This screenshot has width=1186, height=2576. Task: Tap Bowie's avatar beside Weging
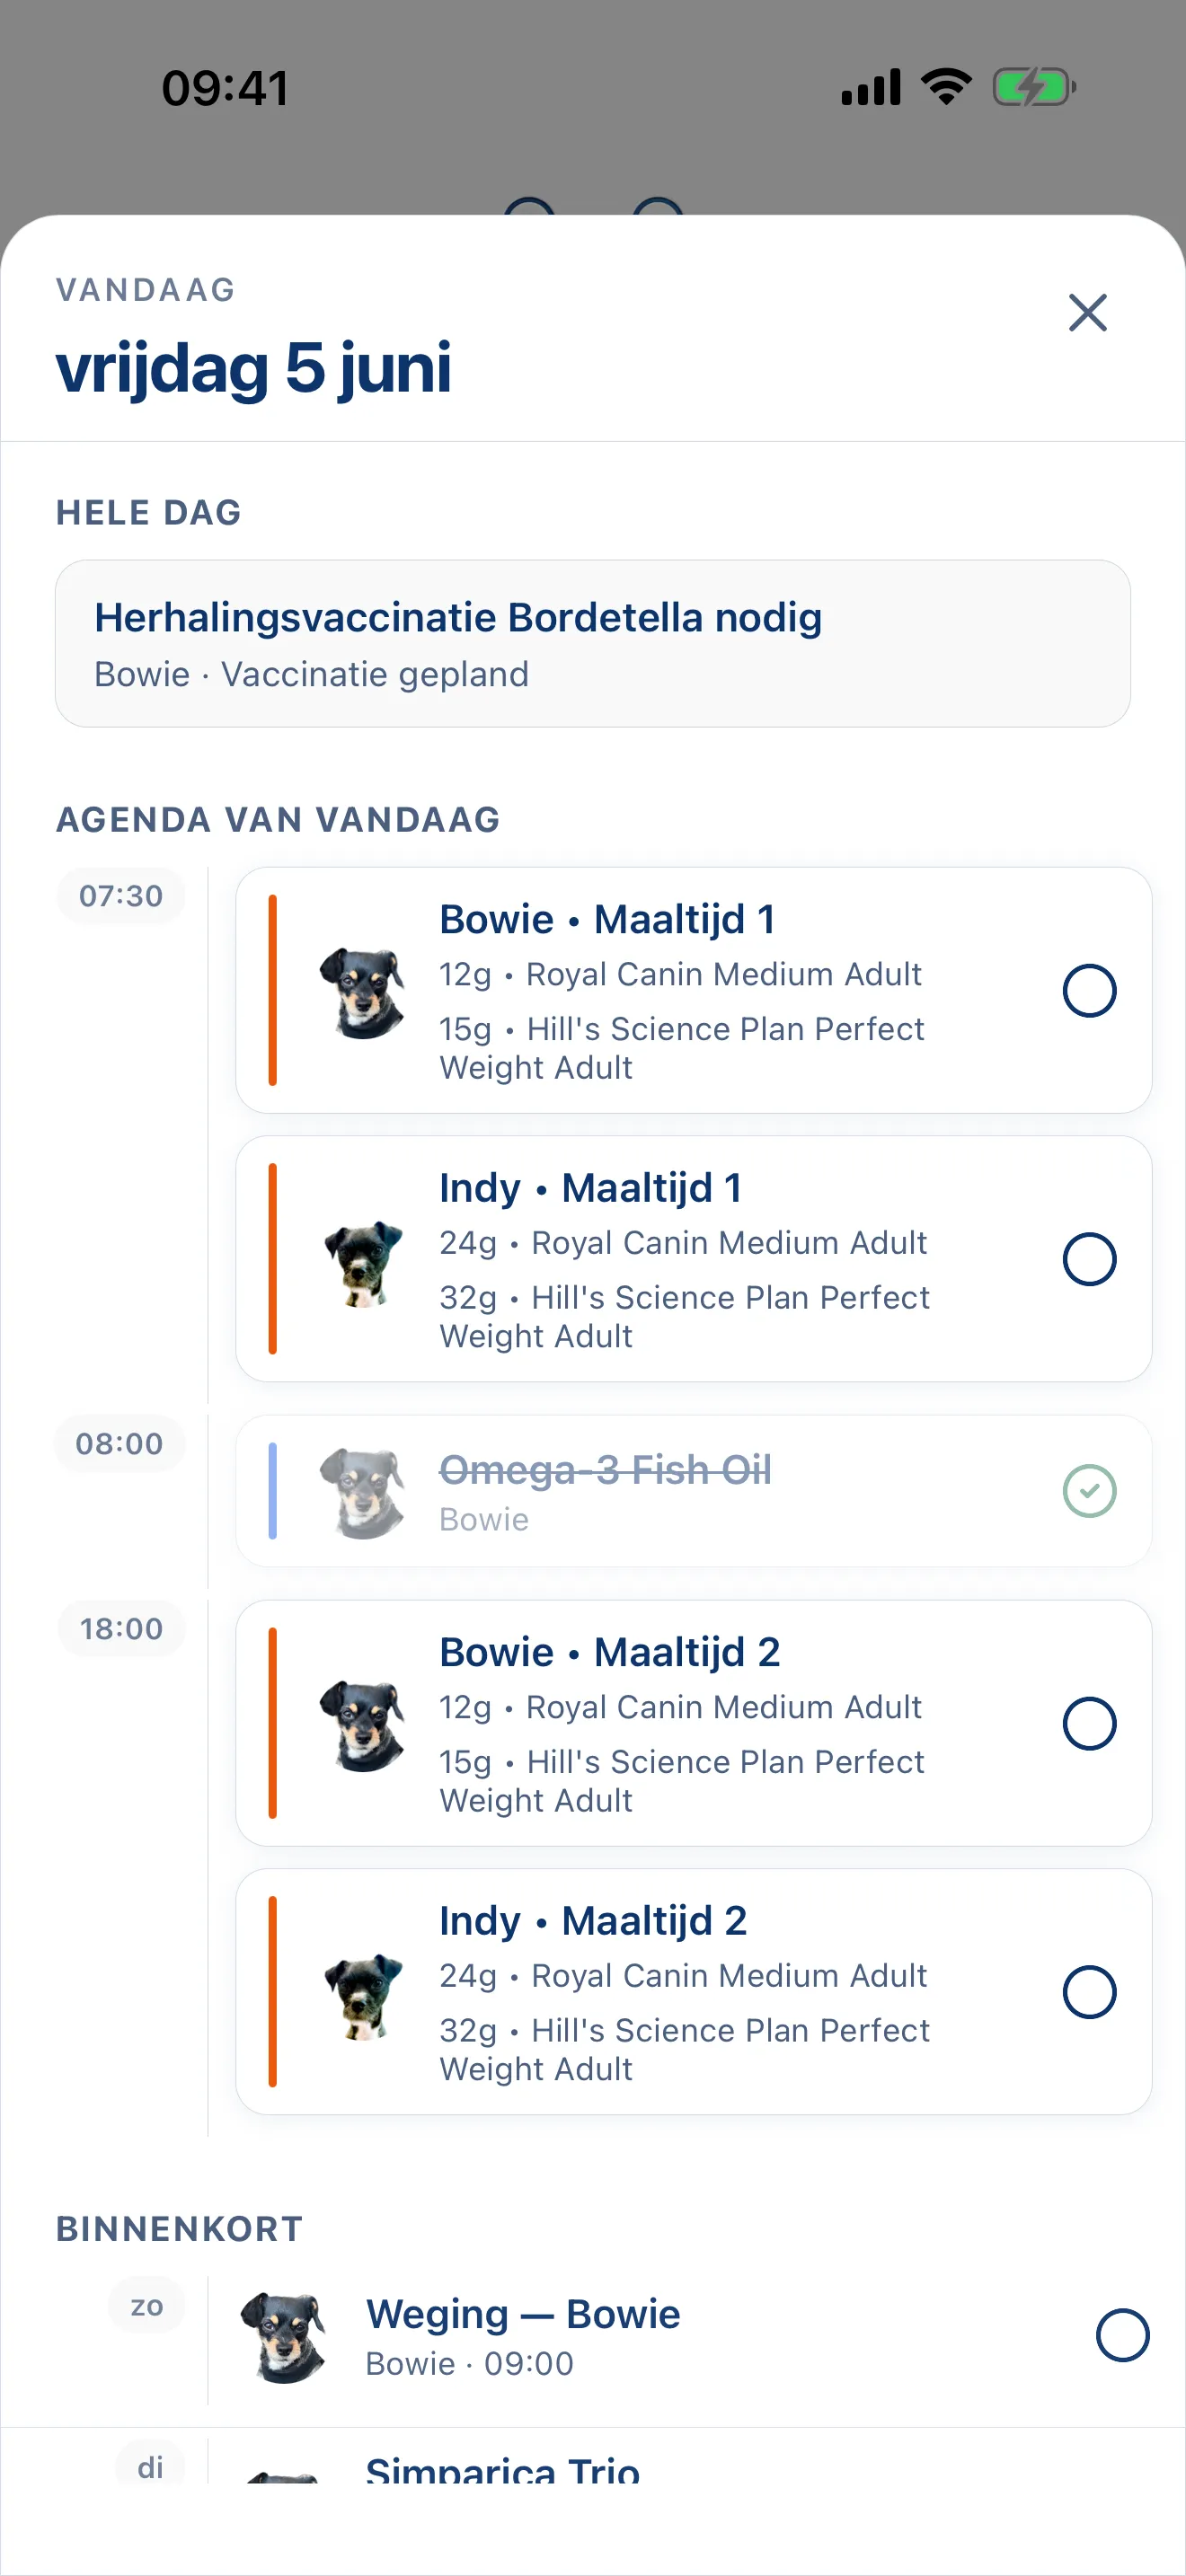284,2337
